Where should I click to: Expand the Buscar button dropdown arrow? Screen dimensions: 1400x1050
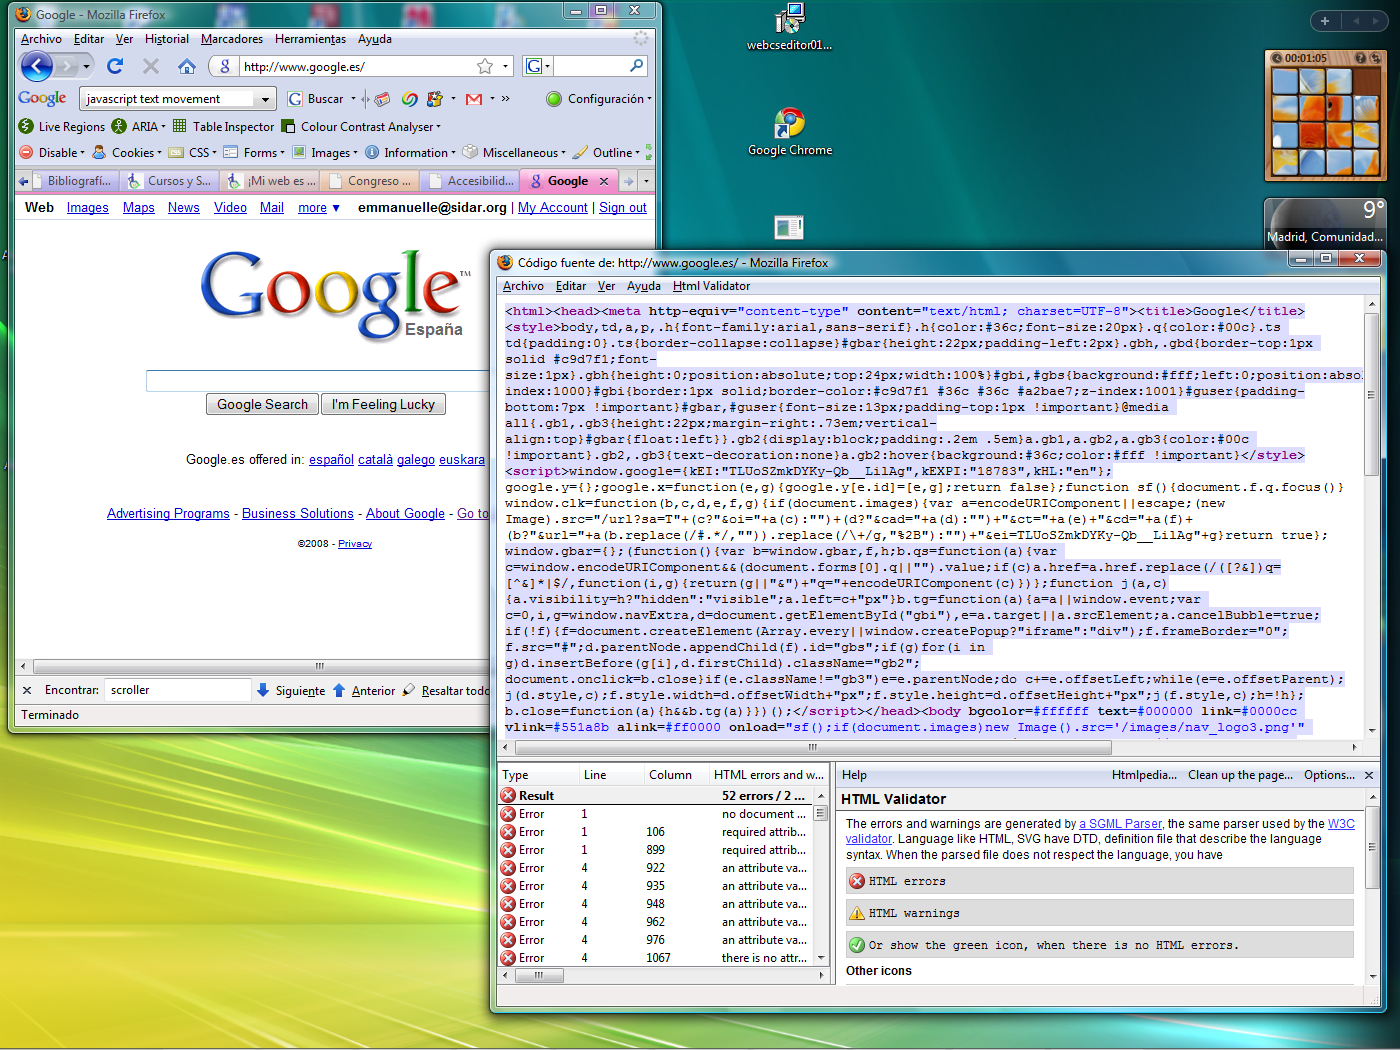click(x=354, y=99)
